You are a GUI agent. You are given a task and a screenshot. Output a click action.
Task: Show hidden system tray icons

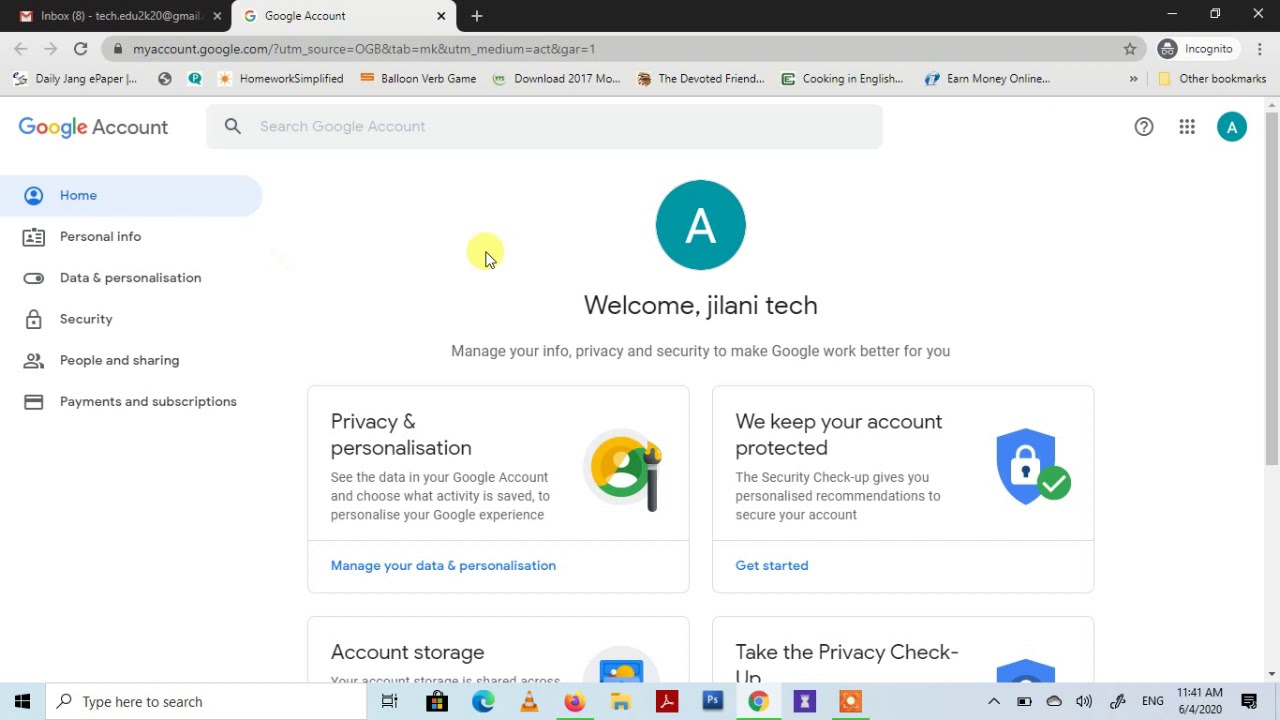coord(994,702)
